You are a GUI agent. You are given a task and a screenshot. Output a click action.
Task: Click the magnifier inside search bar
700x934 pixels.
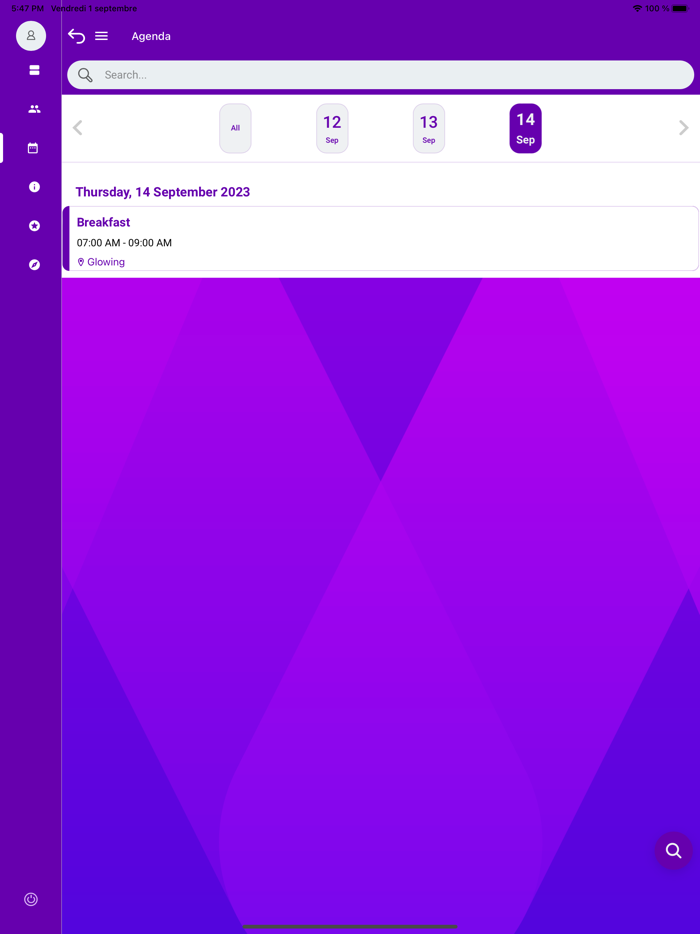(x=85, y=75)
